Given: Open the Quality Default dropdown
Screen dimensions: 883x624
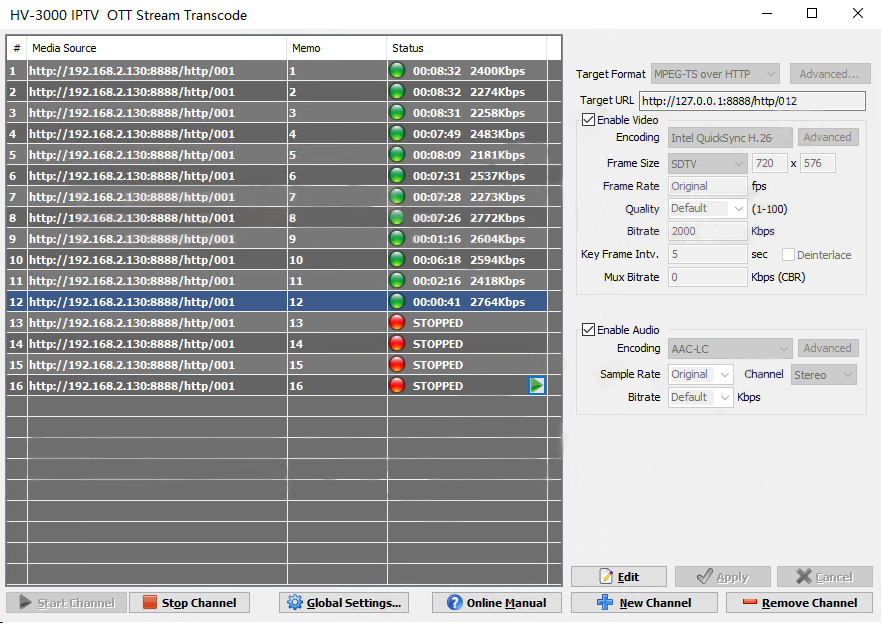Looking at the screenshot, I should (707, 208).
